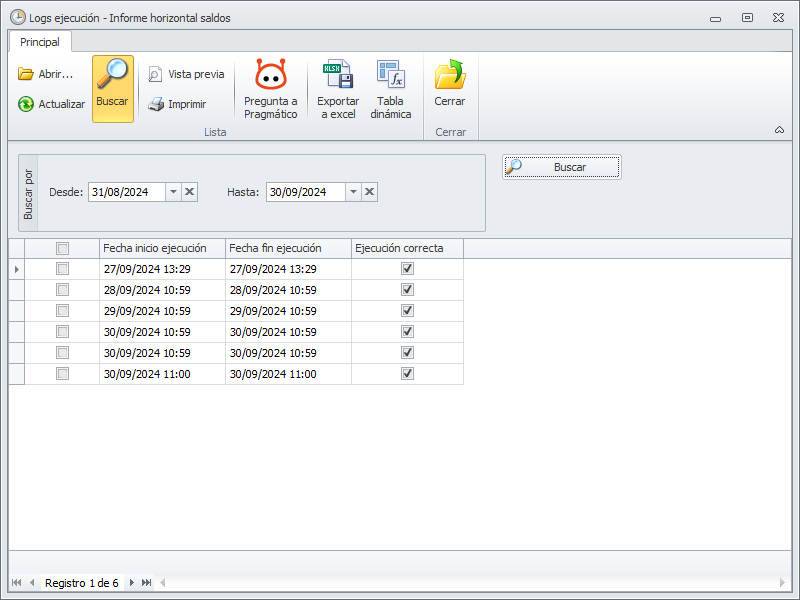Clear the Desde date with the X button

pyautogui.click(x=190, y=192)
